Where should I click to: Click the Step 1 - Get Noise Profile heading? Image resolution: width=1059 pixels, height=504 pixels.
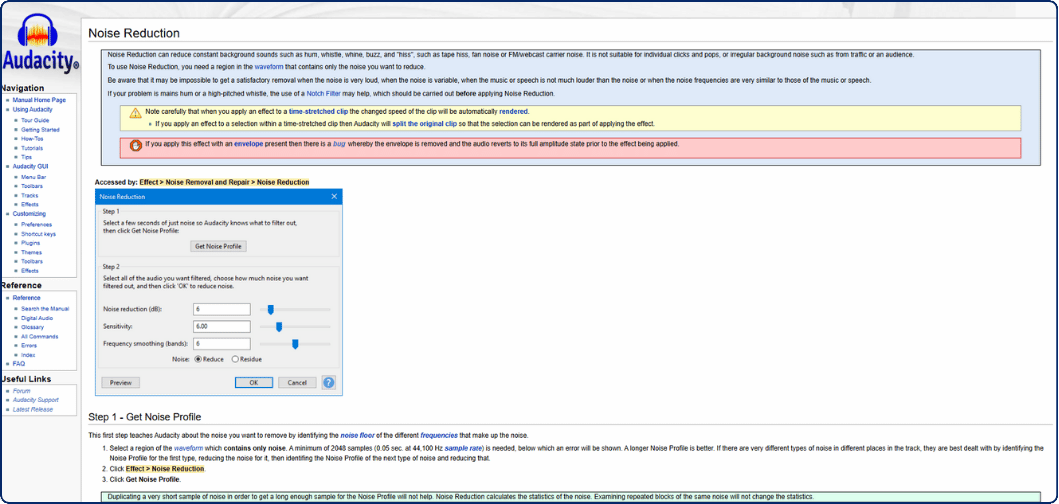tap(145, 417)
